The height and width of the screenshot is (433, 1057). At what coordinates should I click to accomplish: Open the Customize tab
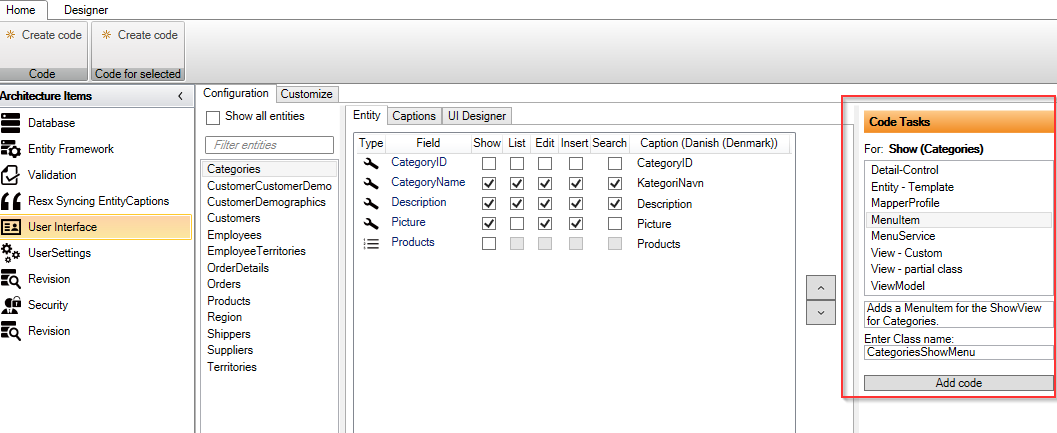point(307,94)
